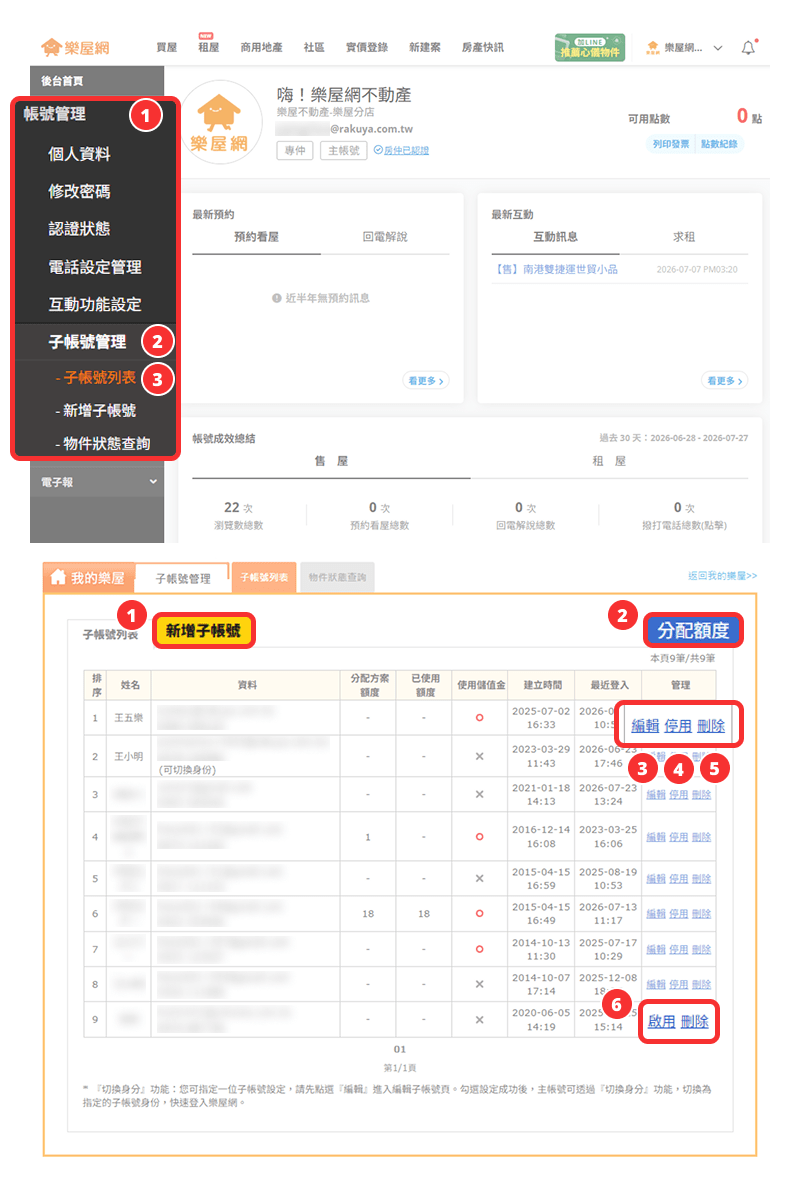Viewport: 800px width, 1192px height.
Task: Open the 【售】南港雙捷運世貿小品 message
Action: (556, 269)
